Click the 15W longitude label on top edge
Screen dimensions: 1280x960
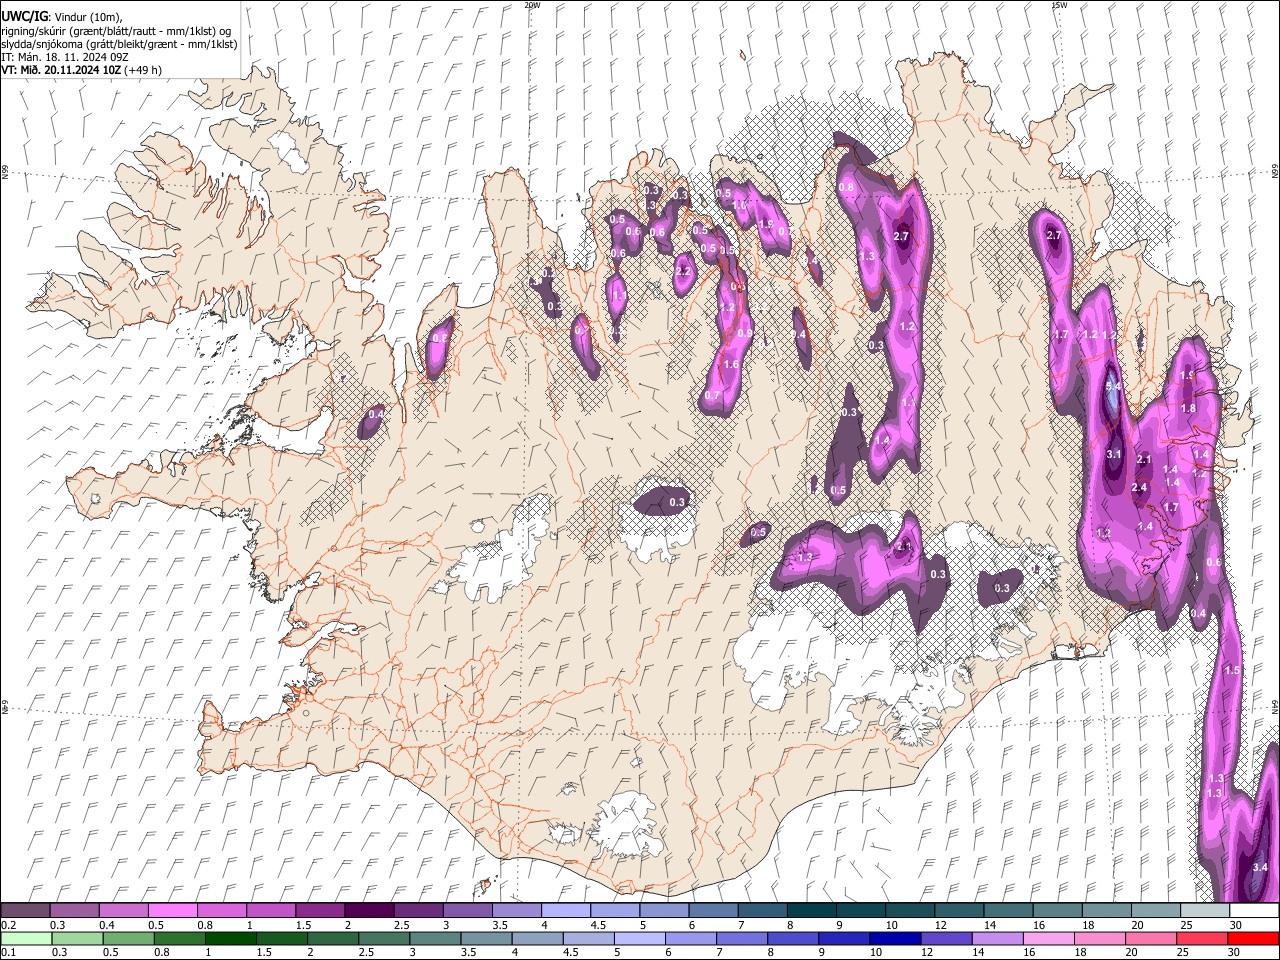pyautogui.click(x=1059, y=5)
